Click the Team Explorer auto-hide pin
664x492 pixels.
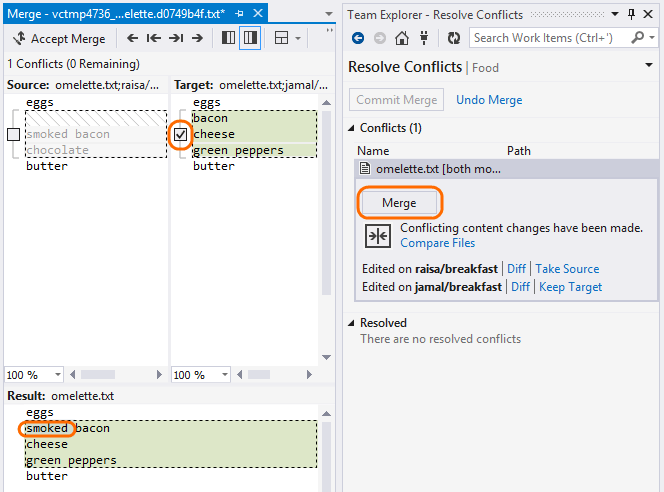point(631,14)
